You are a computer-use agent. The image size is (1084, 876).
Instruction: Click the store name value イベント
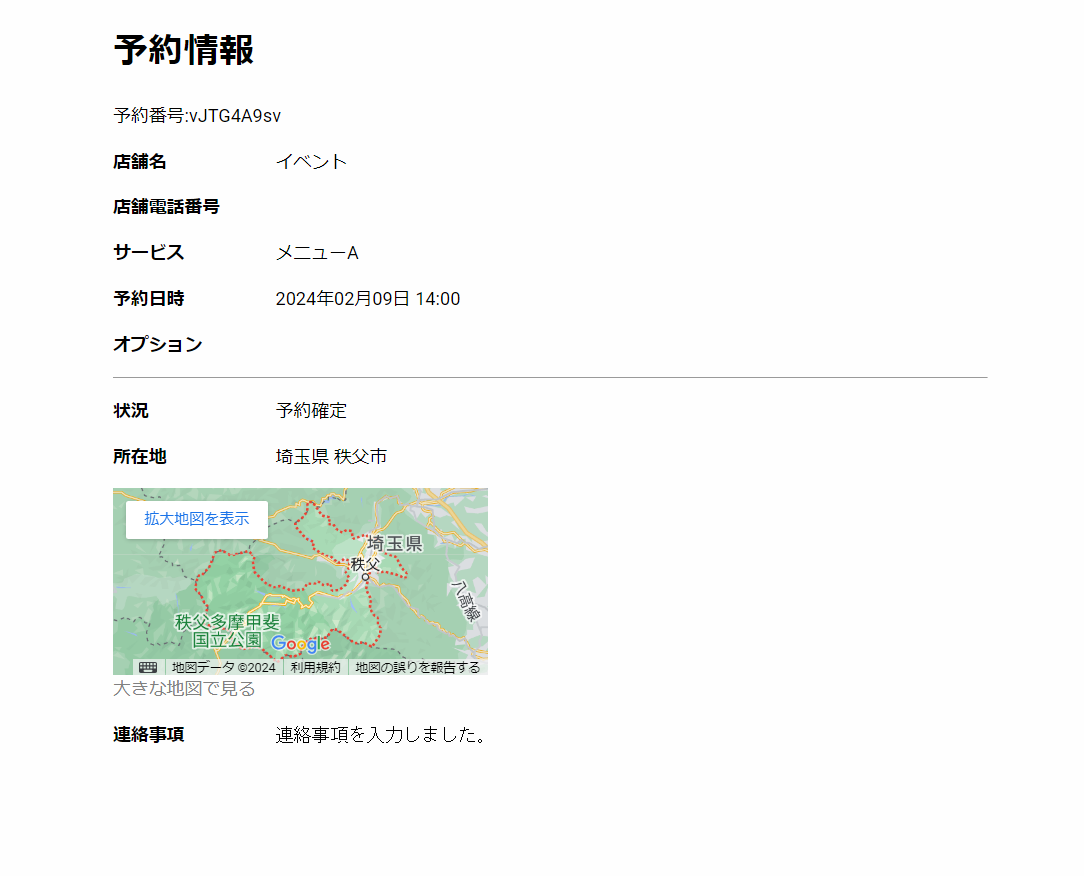click(311, 162)
